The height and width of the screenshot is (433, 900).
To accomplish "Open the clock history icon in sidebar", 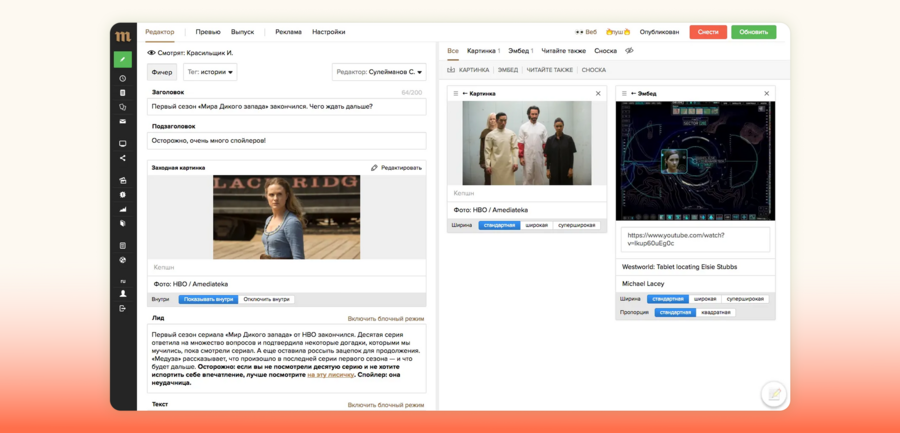I will click(x=123, y=78).
